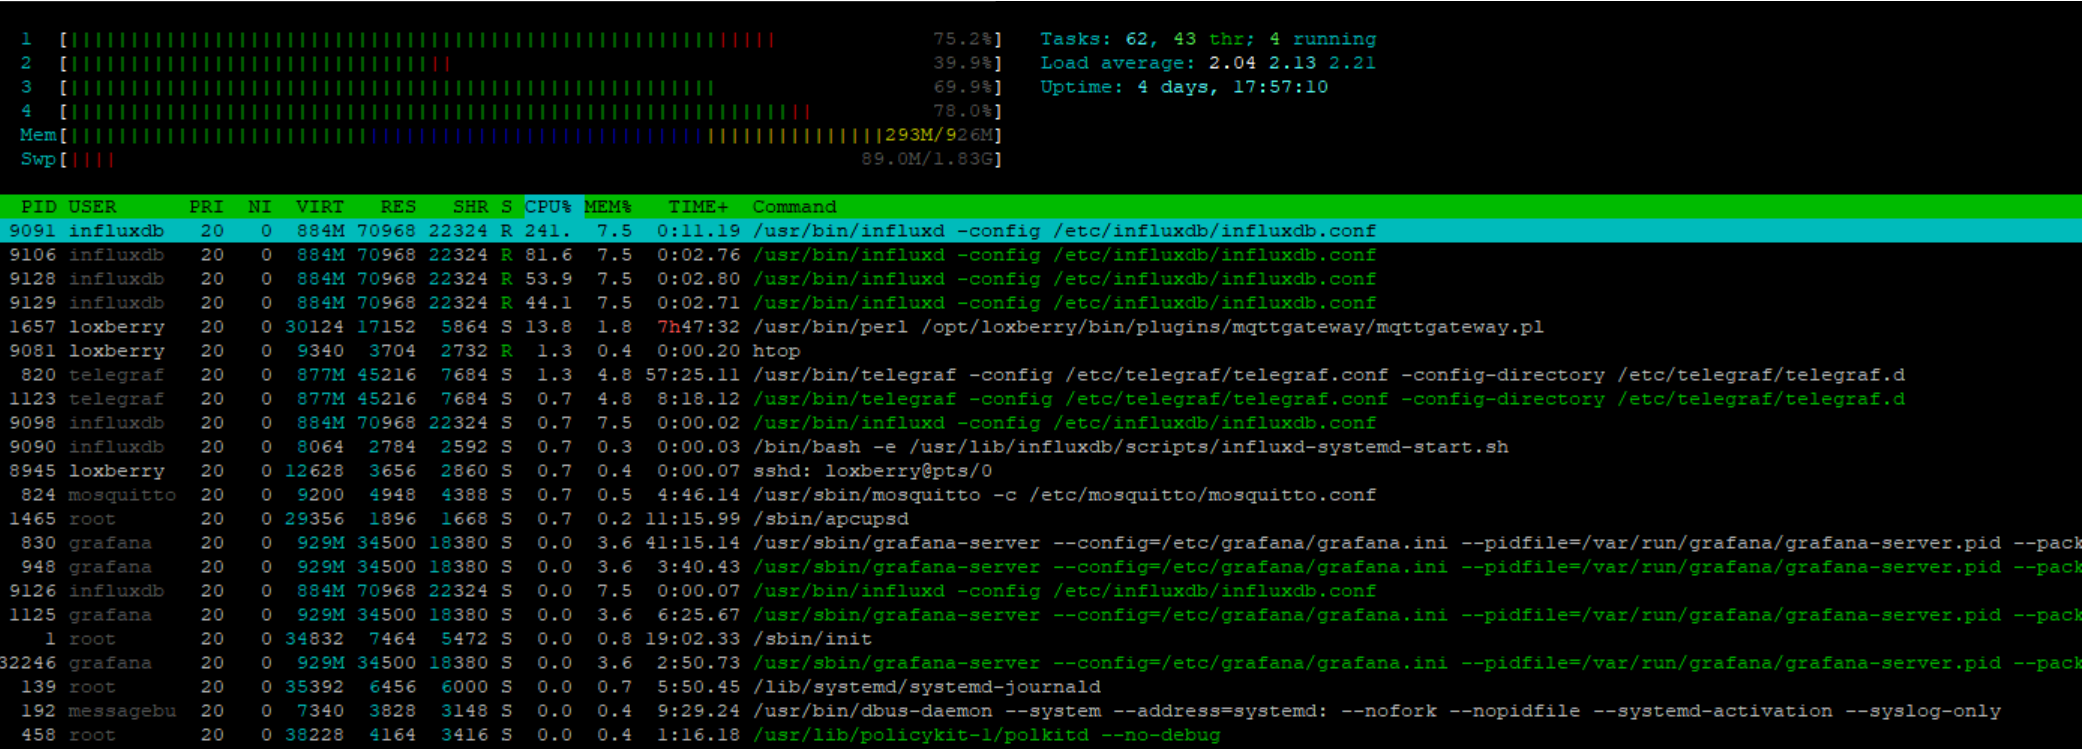Select the "sshd: loxberry@pts/0" process row

(x=1041, y=471)
